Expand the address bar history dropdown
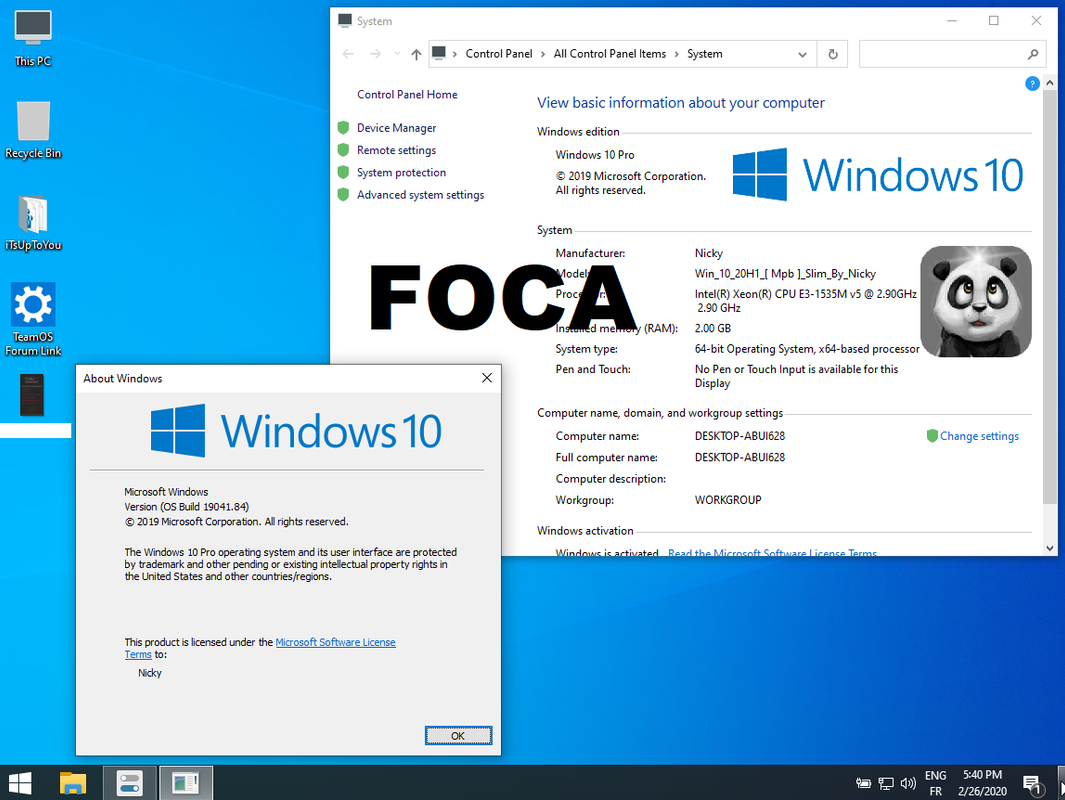This screenshot has width=1065, height=800. 802,54
